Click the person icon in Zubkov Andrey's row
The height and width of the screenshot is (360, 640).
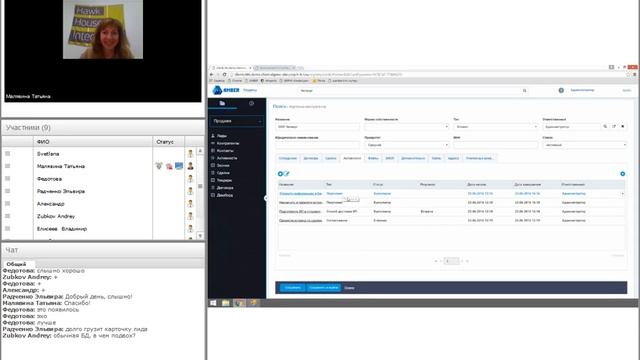190,216
